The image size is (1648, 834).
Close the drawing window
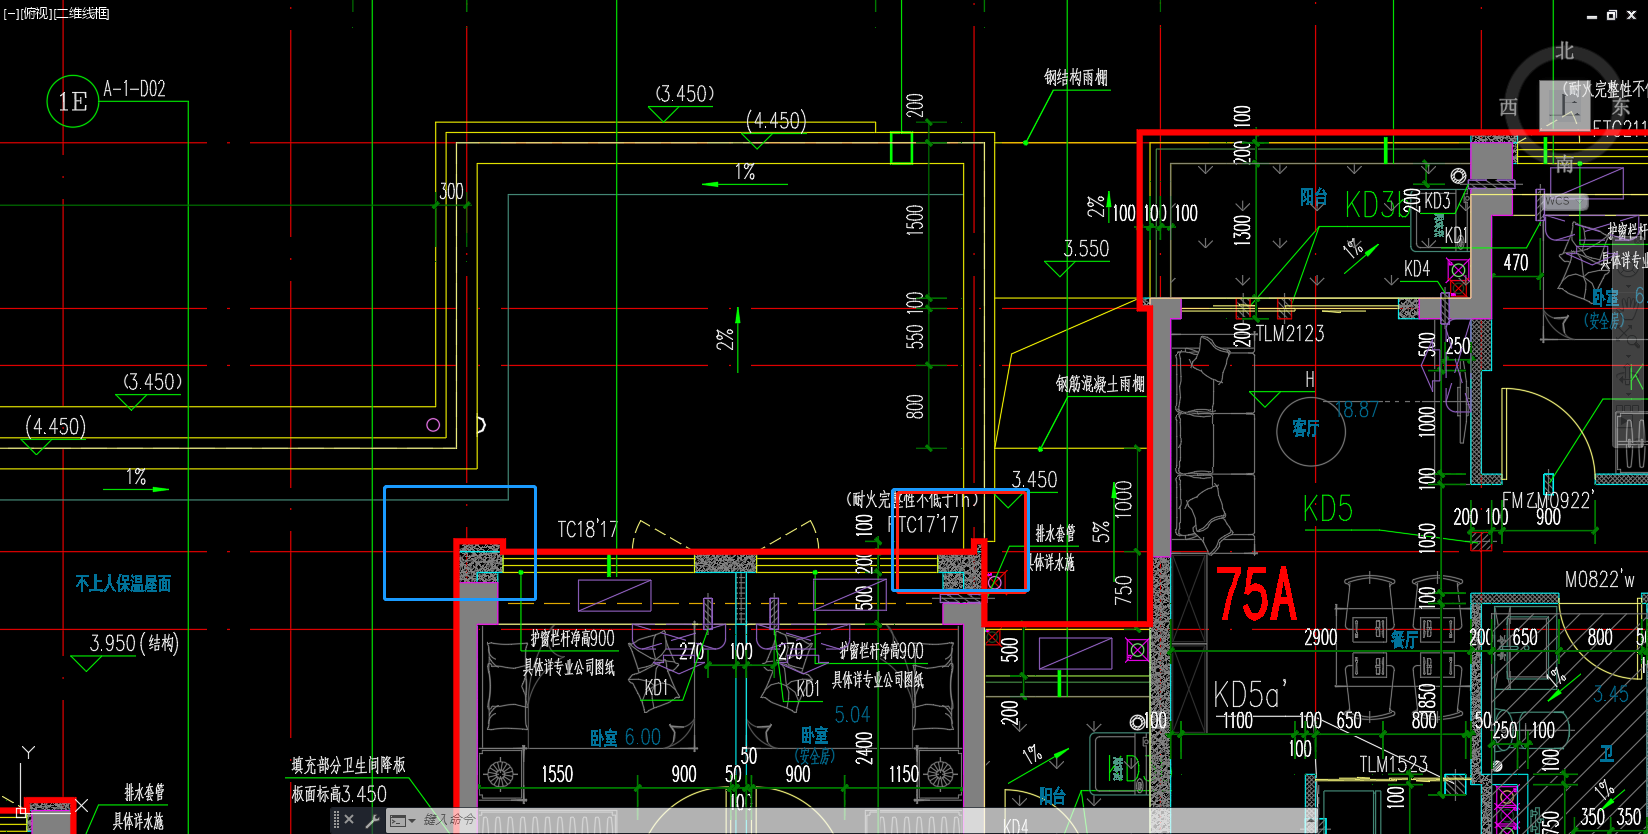coord(1631,15)
